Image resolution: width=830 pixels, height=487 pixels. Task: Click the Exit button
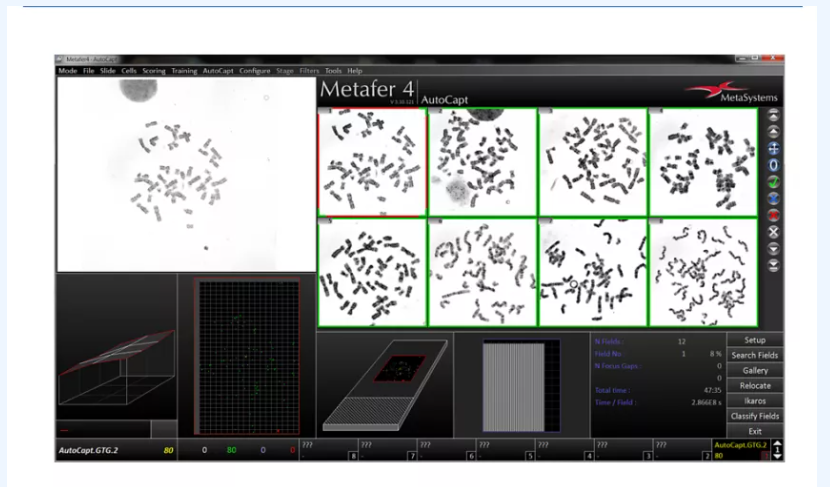[755, 431]
